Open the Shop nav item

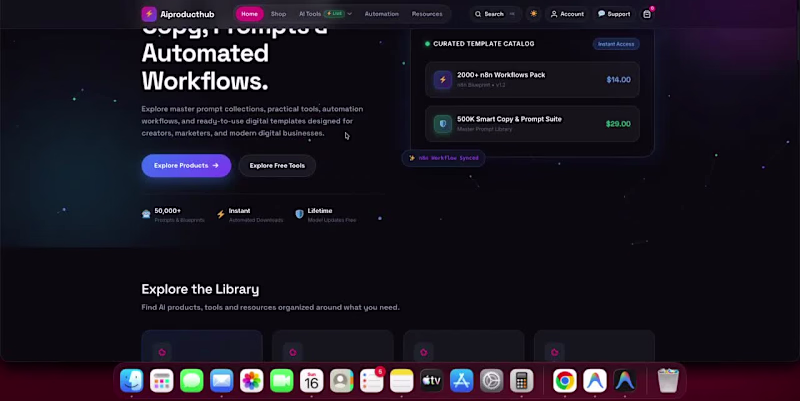click(x=279, y=14)
